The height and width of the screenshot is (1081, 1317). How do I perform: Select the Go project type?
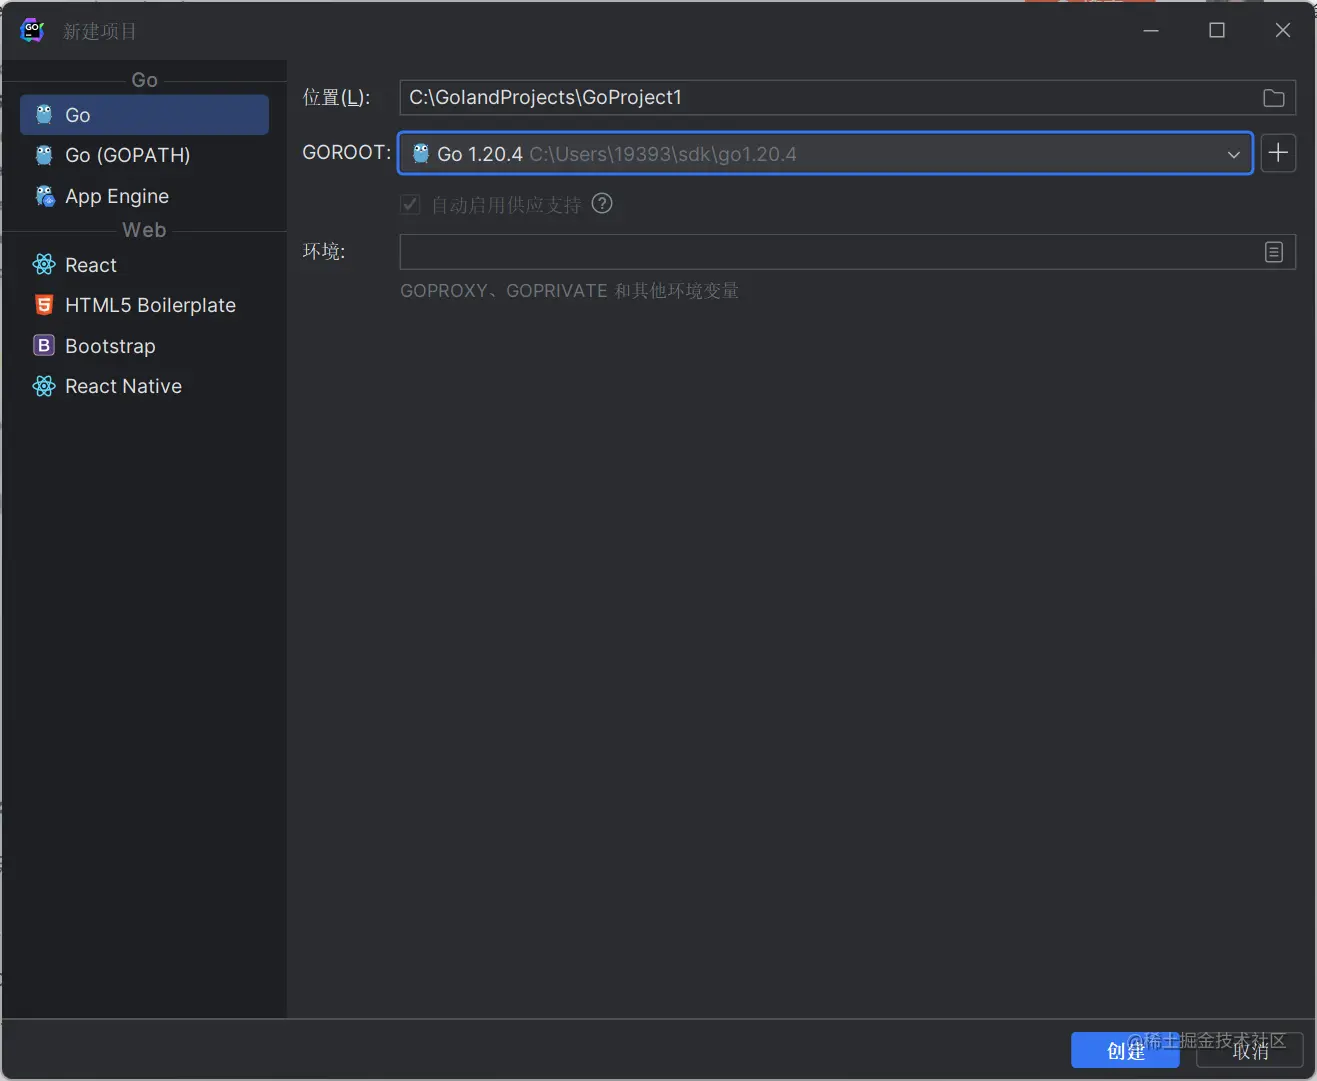pyautogui.click(x=144, y=115)
